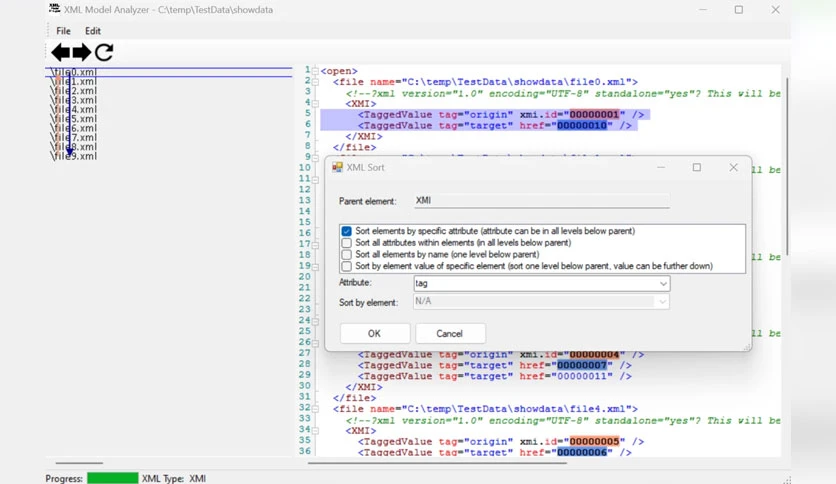Click the href value 00000011 on line 29

(x=582, y=376)
